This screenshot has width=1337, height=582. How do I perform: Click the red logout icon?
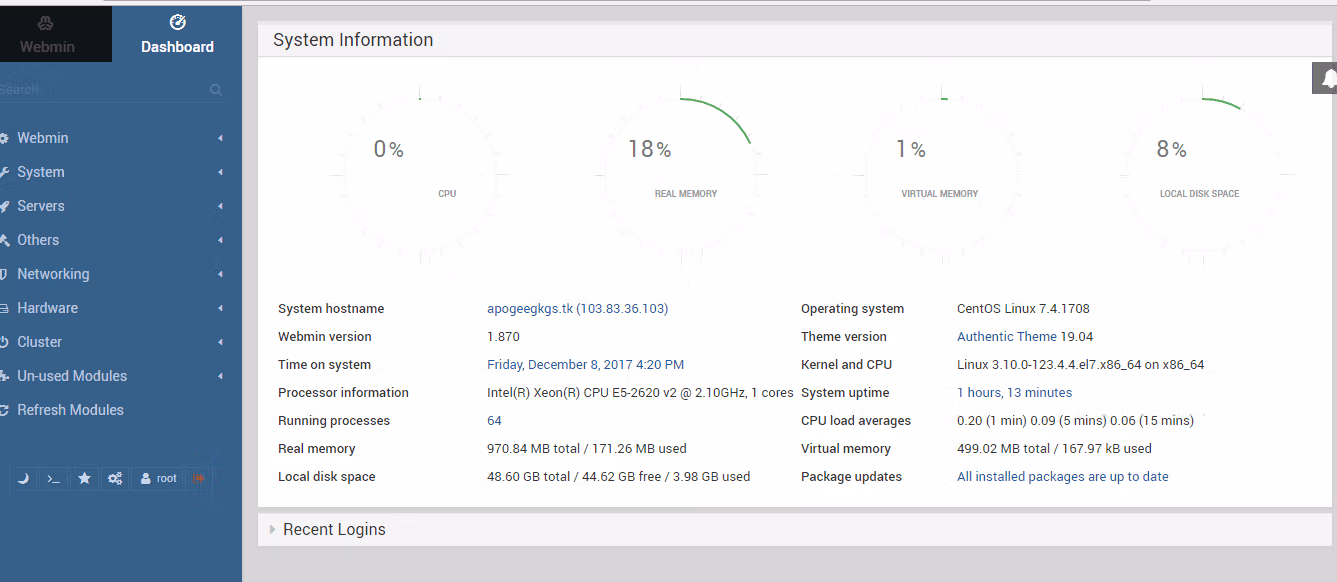coord(199,479)
